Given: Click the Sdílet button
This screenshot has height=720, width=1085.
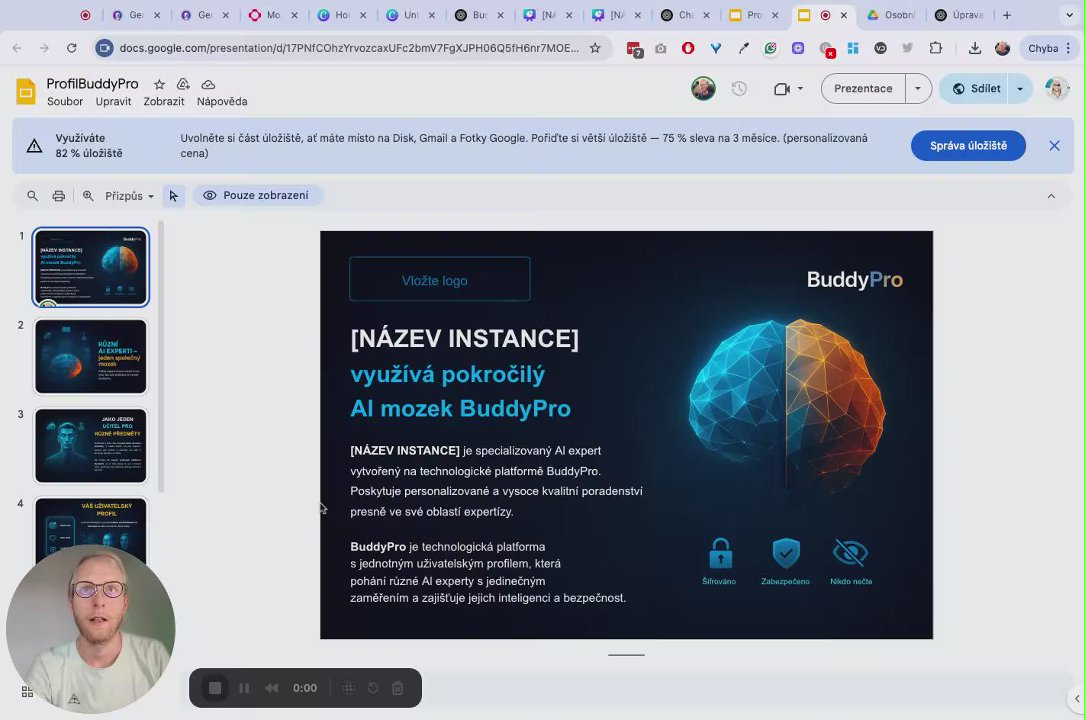Looking at the screenshot, I should (976, 89).
